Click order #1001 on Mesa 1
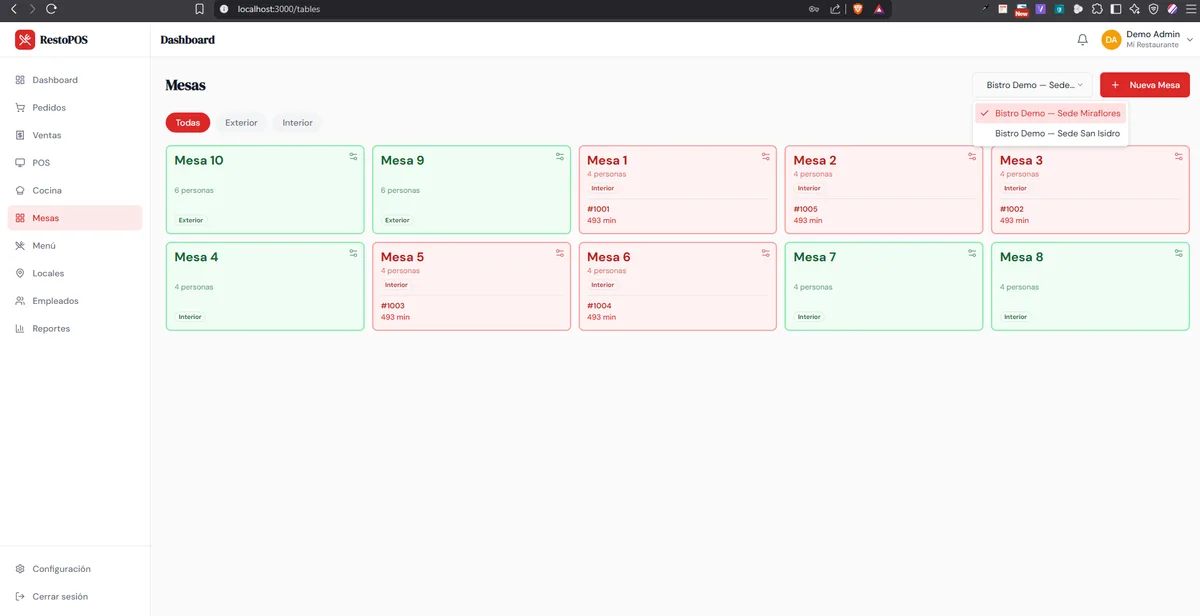 pos(598,209)
